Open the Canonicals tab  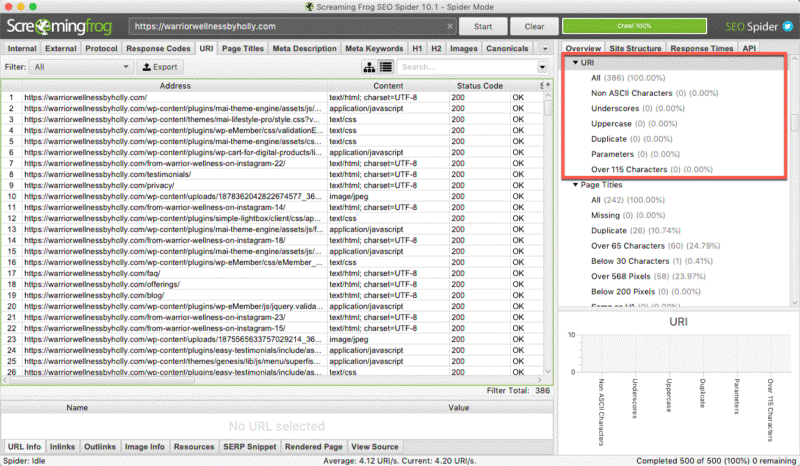(507, 48)
